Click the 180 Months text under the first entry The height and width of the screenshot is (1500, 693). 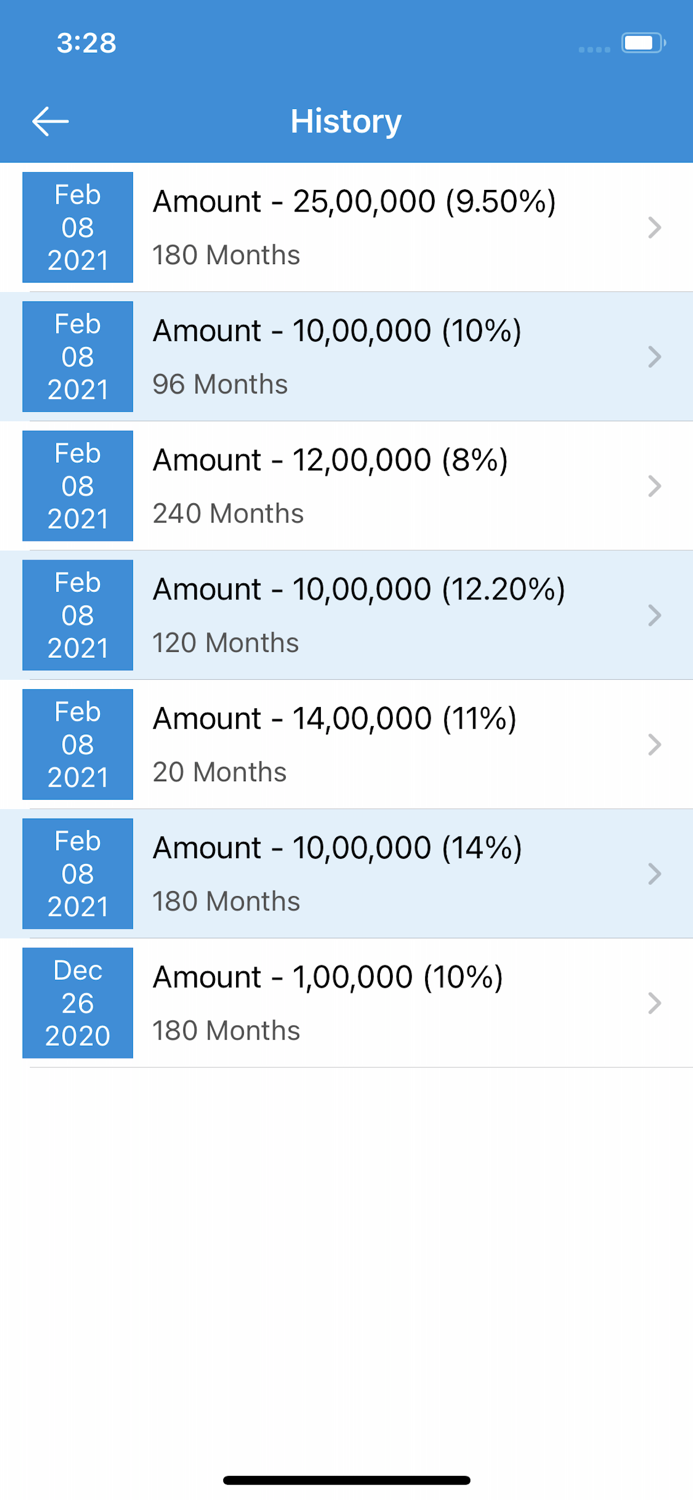point(225,255)
